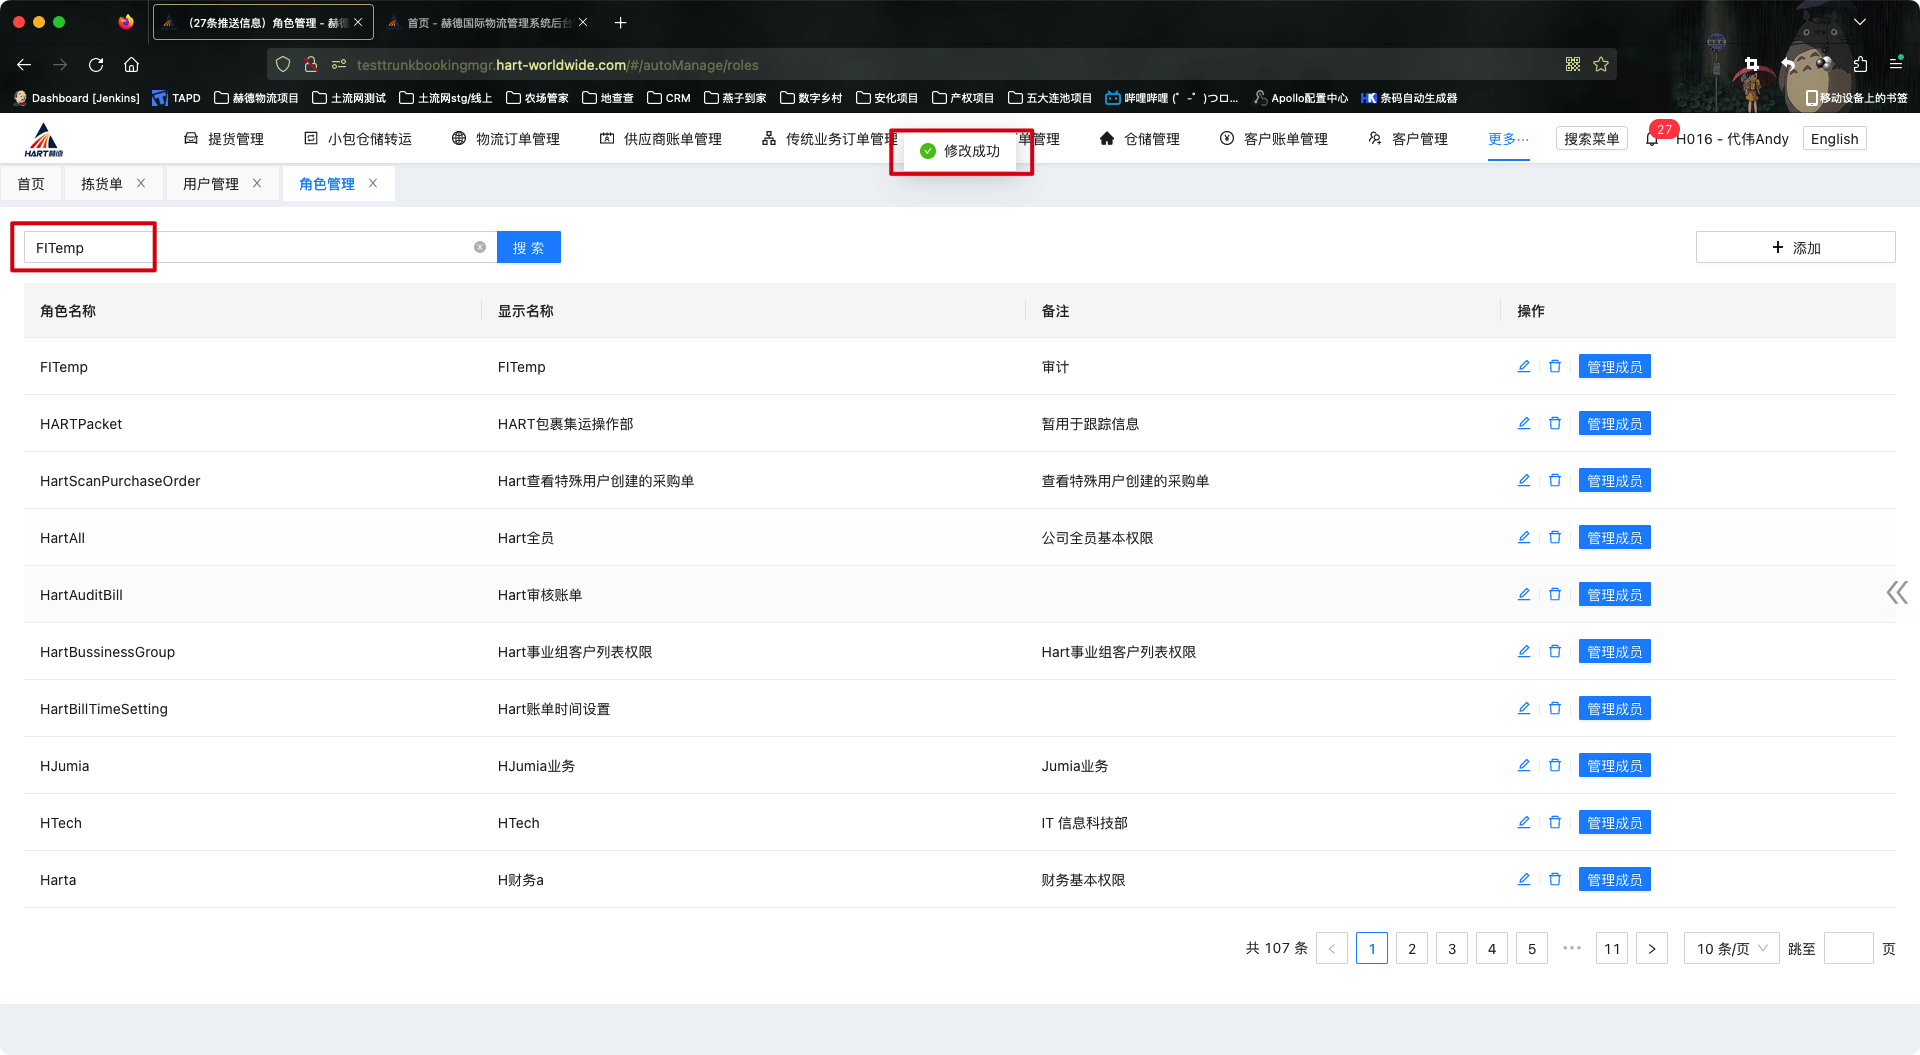Delete the Harta role using trash icon
Image resolution: width=1920 pixels, height=1055 pixels.
click(1555, 880)
